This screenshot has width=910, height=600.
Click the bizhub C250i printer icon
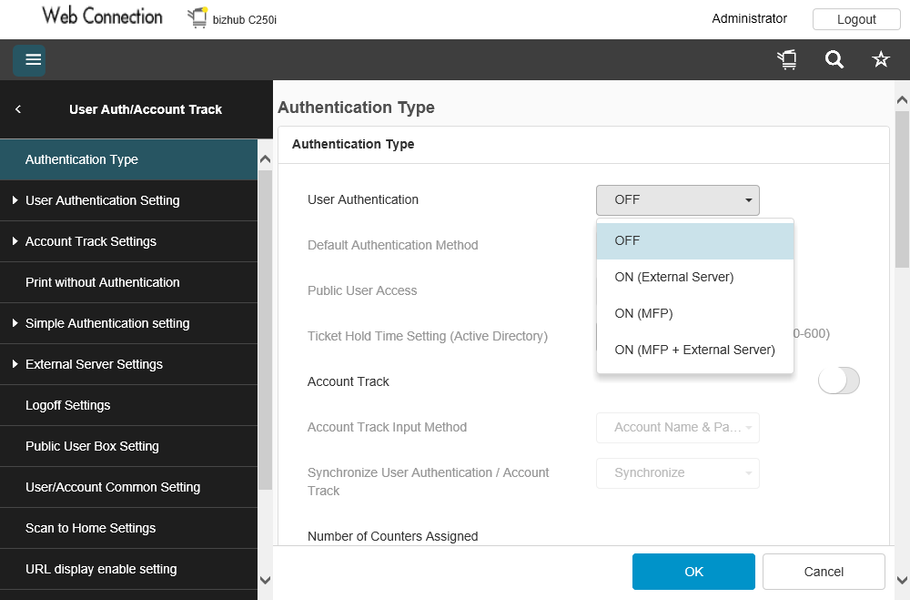pos(197,18)
